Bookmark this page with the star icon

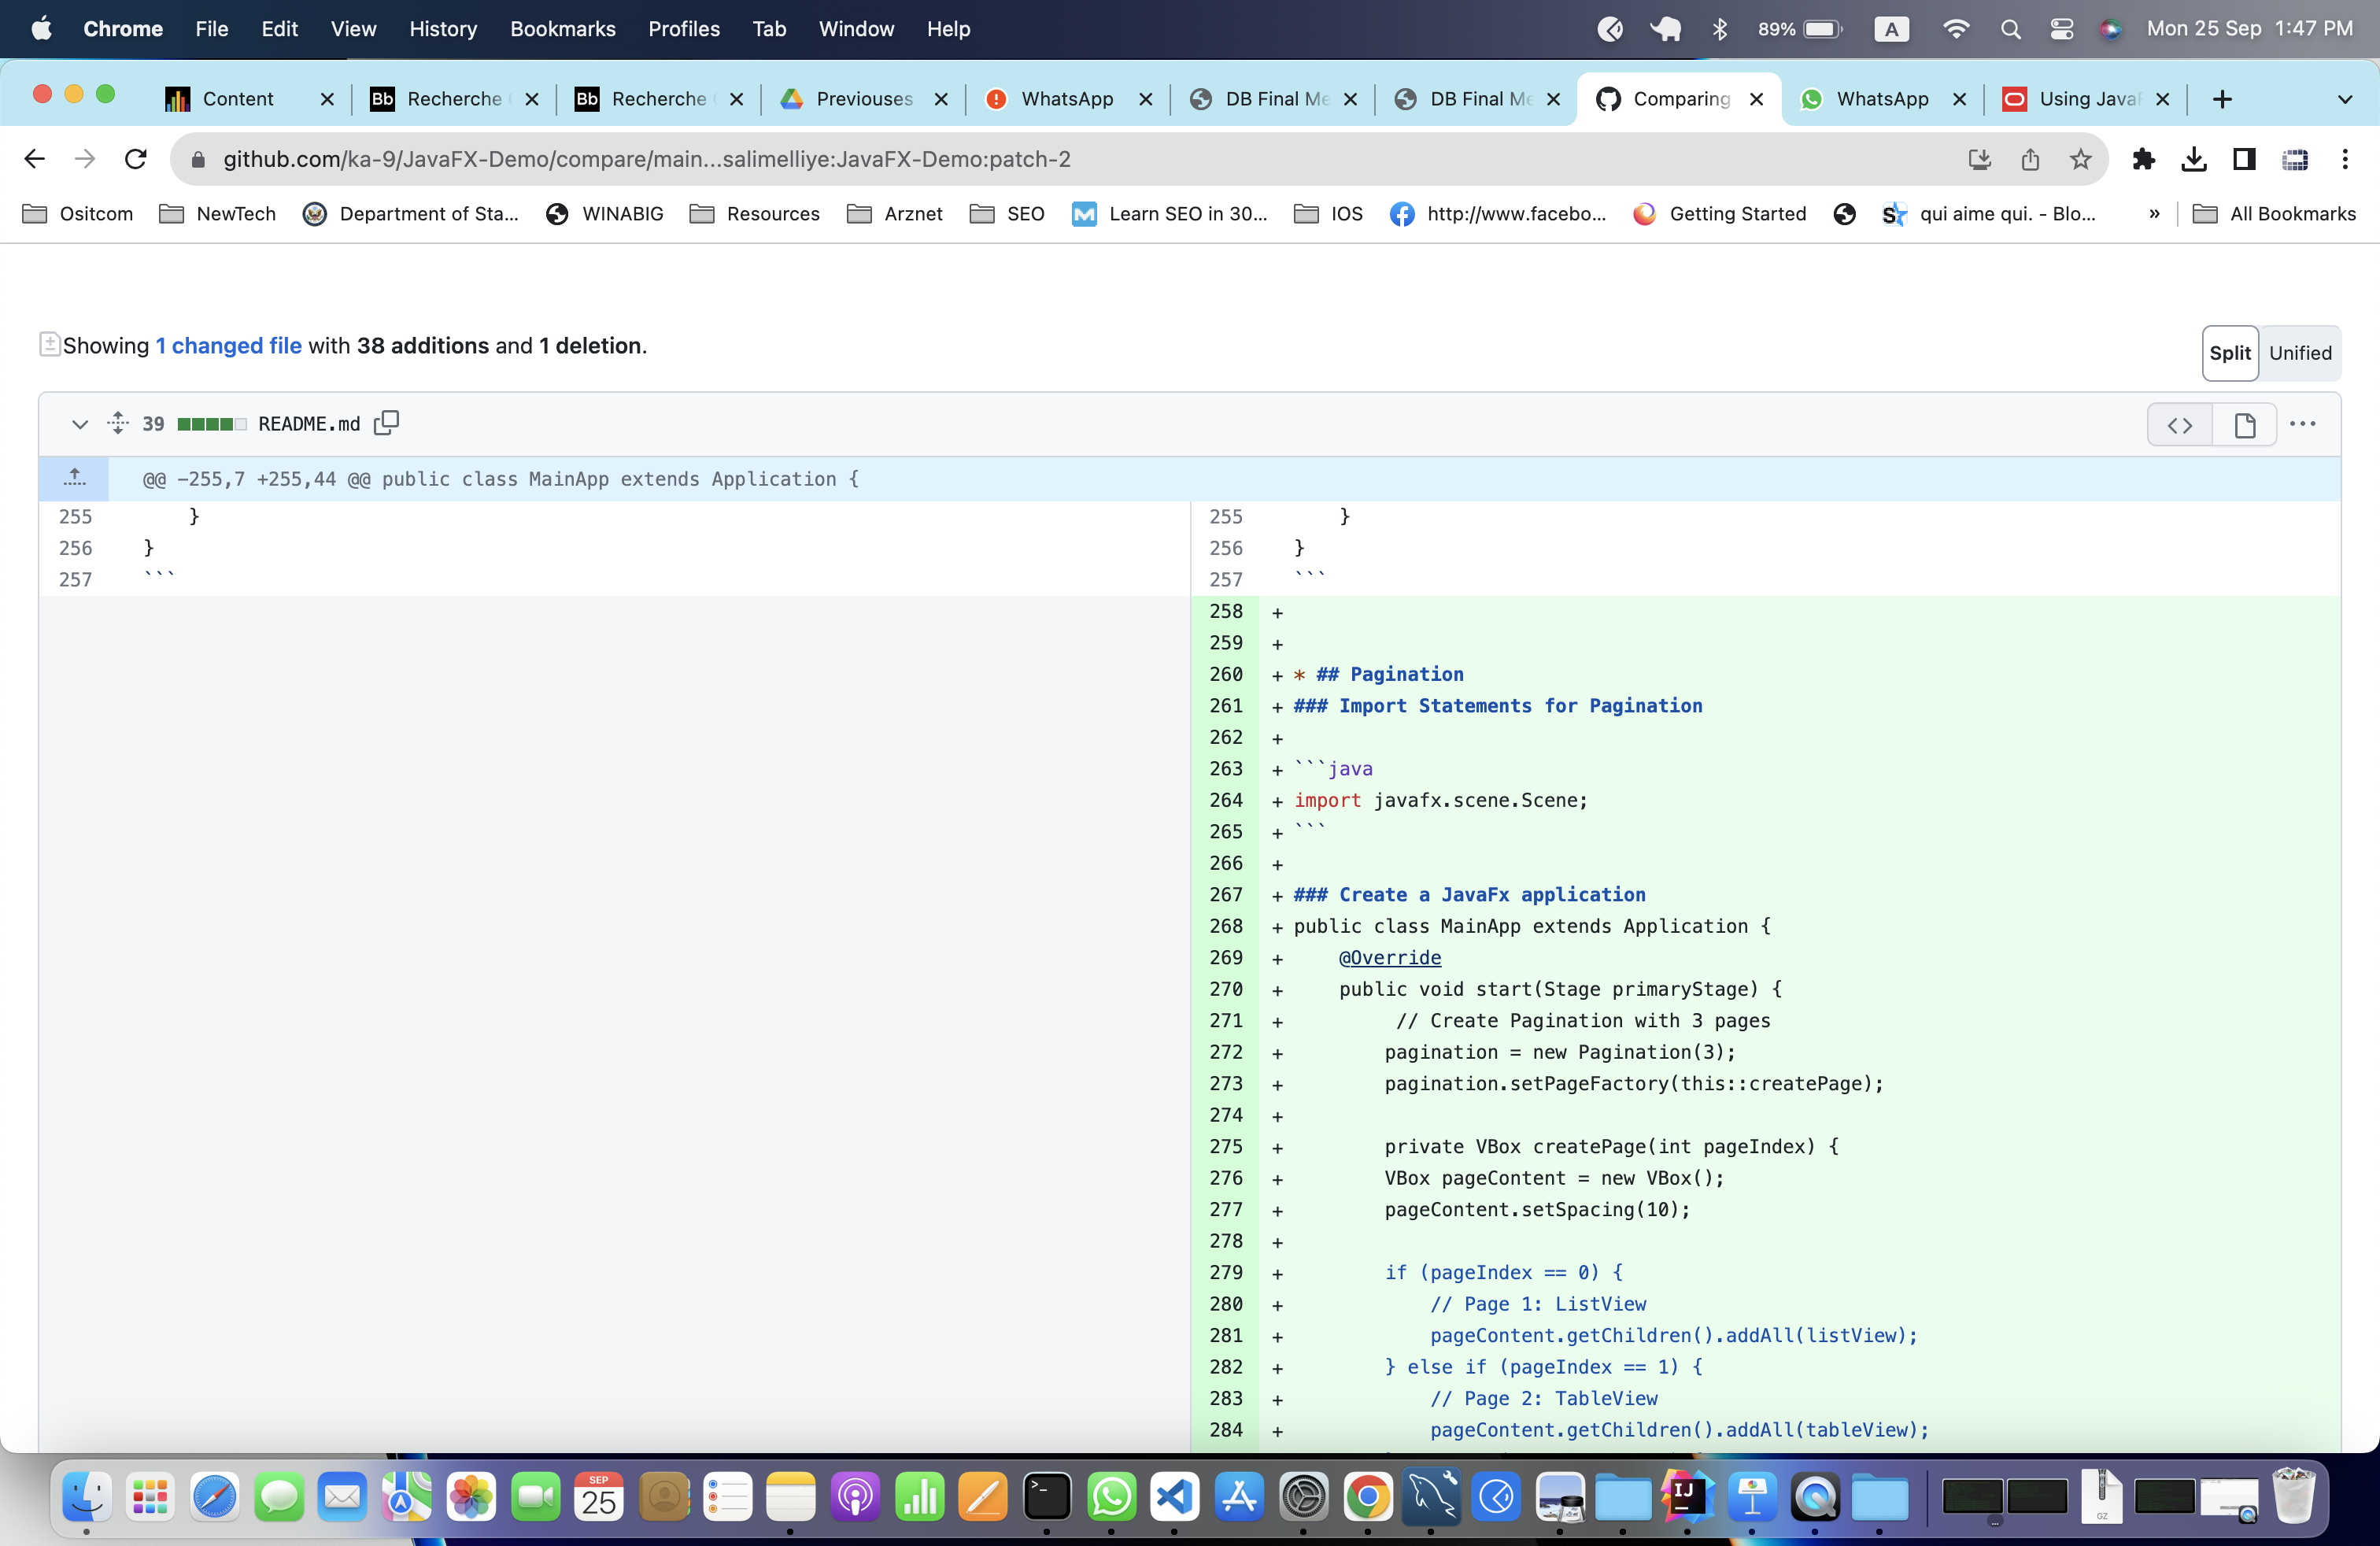(2080, 159)
